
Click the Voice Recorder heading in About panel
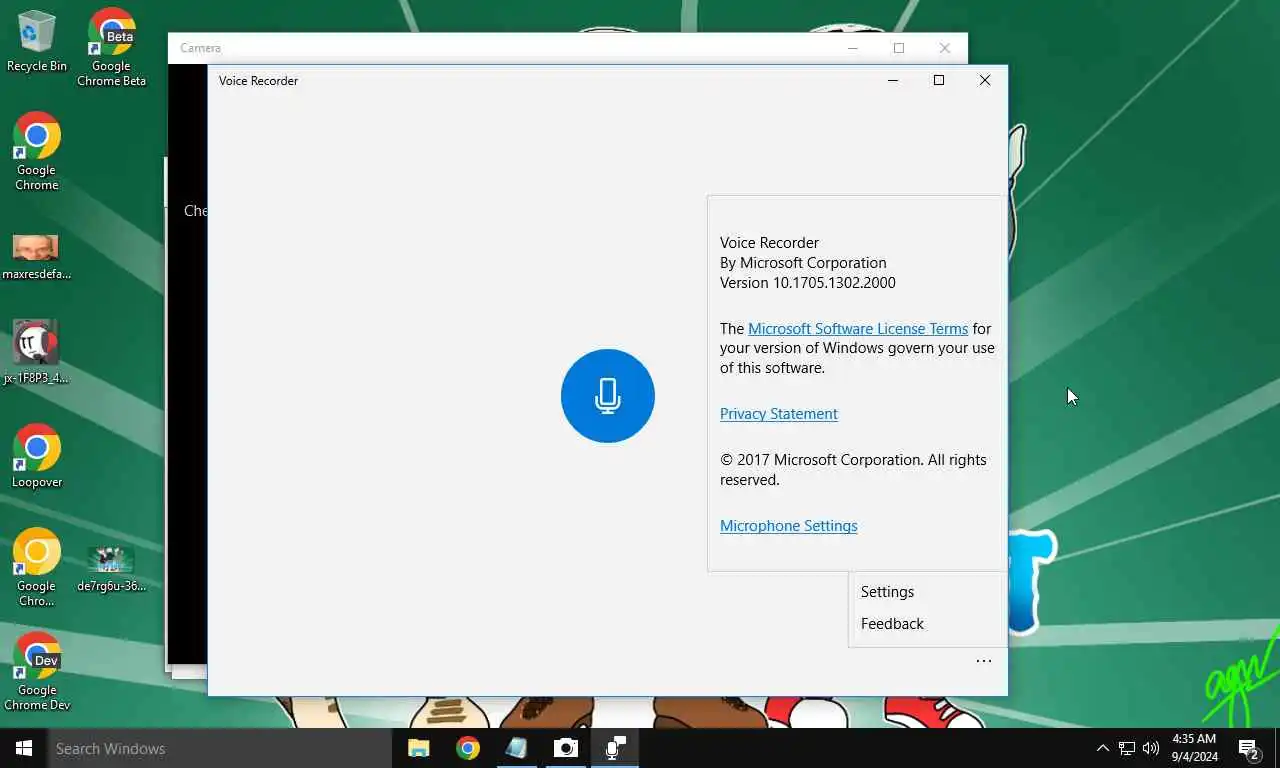coord(769,243)
